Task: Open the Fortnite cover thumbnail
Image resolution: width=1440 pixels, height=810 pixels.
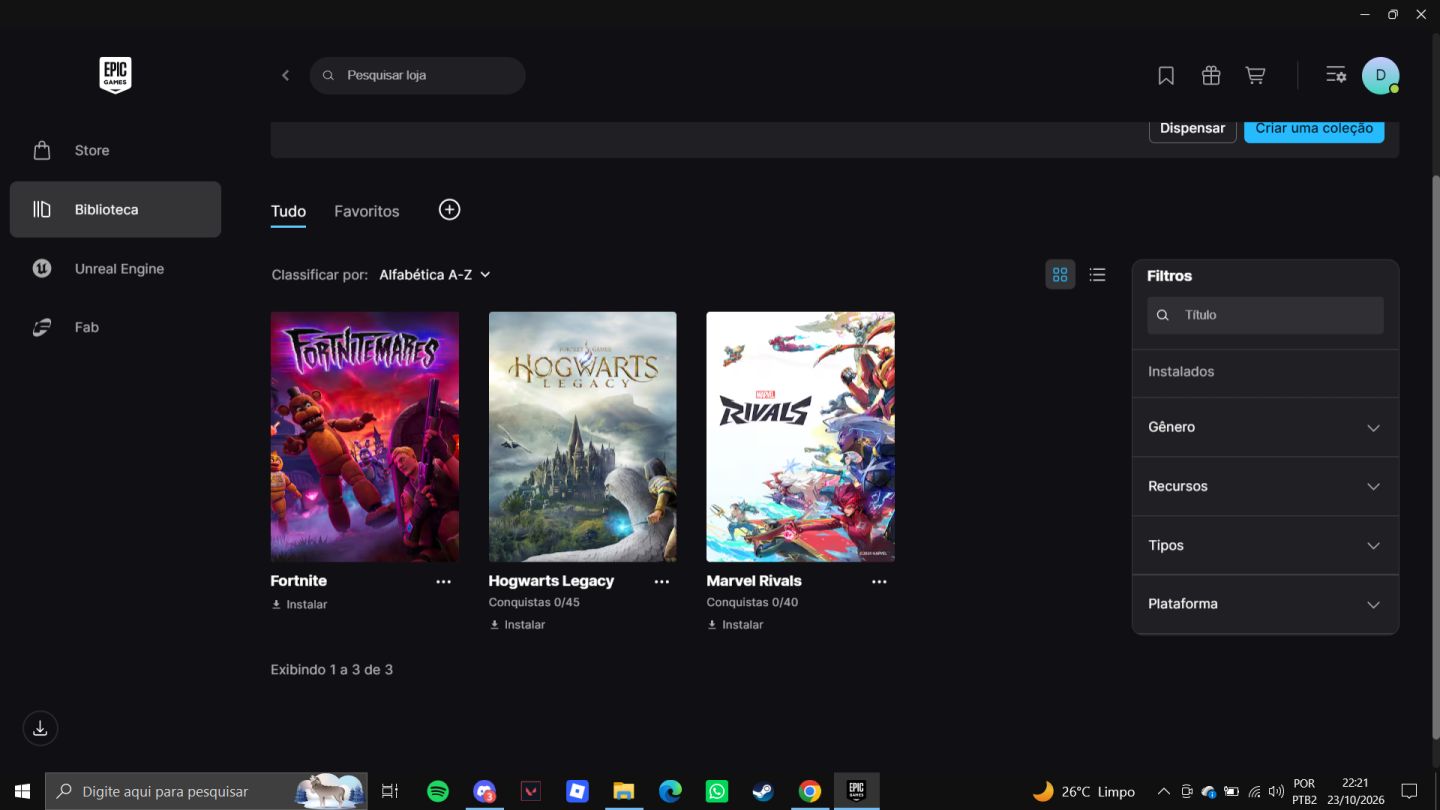Action: point(365,437)
